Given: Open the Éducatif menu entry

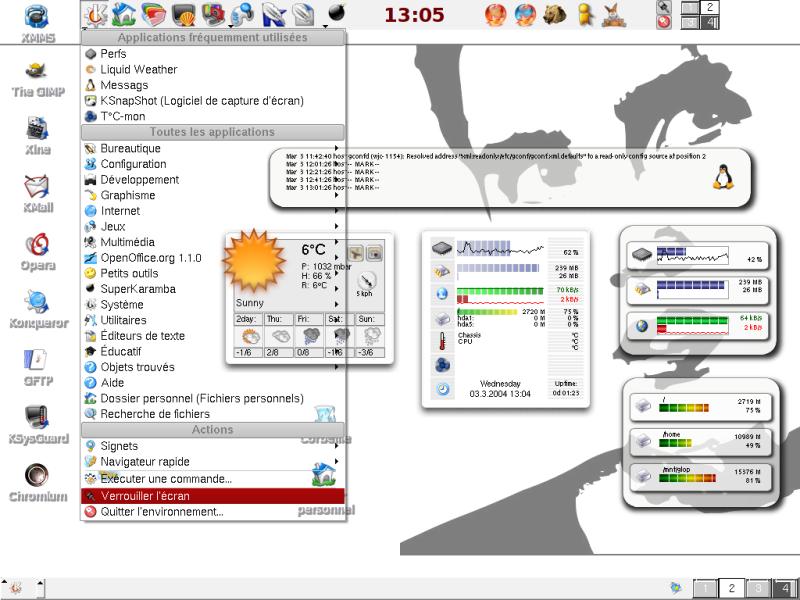Looking at the screenshot, I should pos(213,352).
